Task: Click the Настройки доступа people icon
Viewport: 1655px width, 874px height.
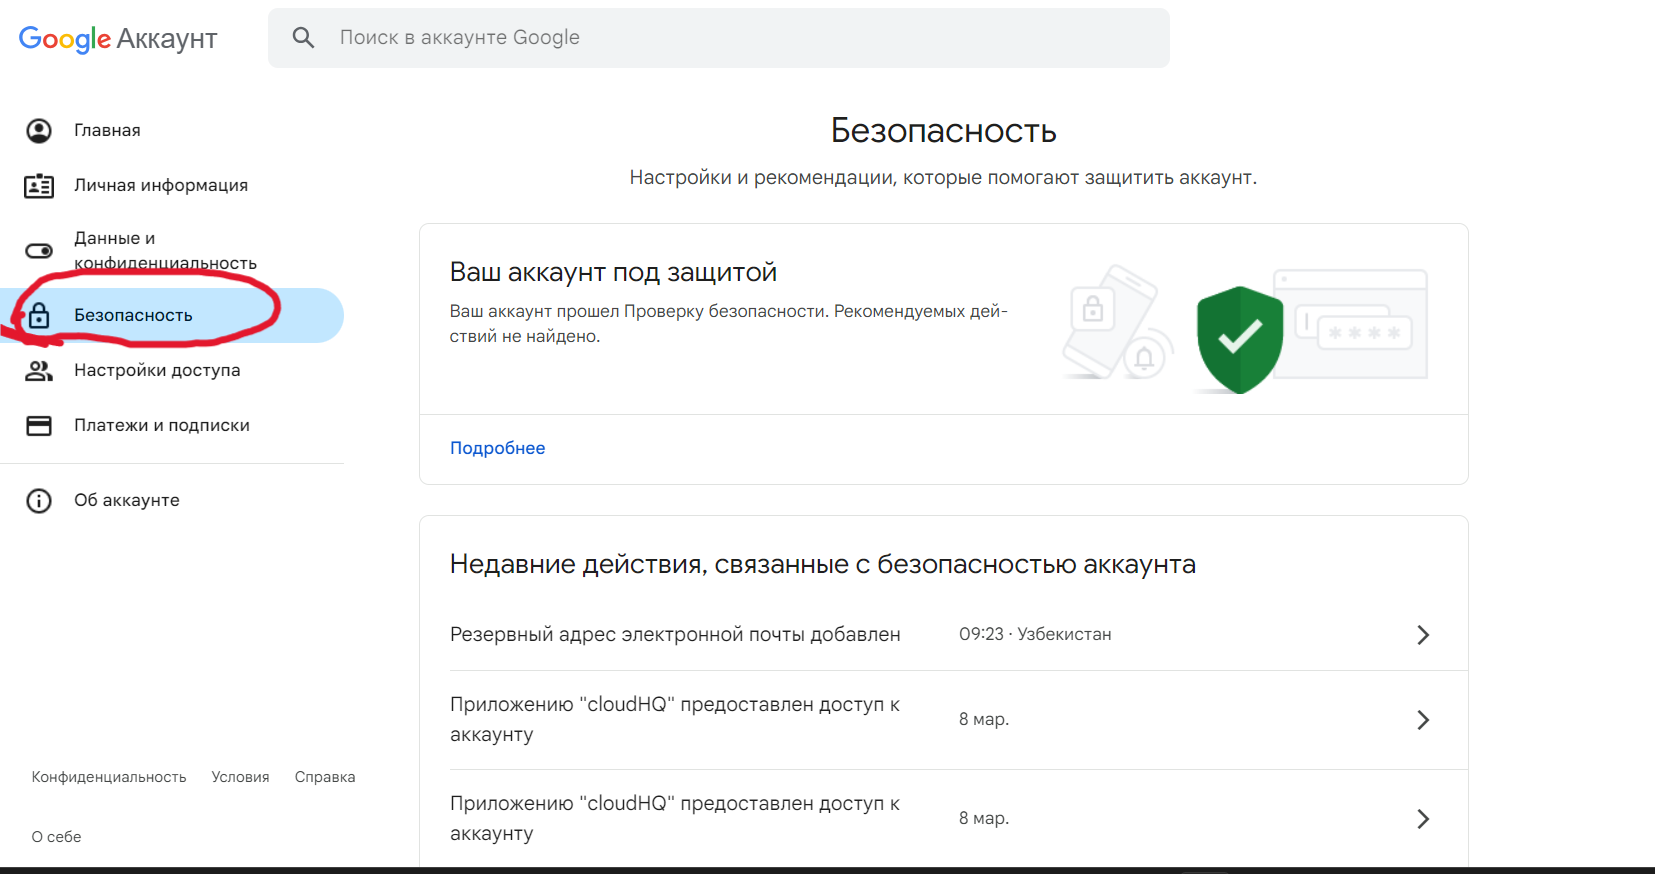Action: coord(39,371)
